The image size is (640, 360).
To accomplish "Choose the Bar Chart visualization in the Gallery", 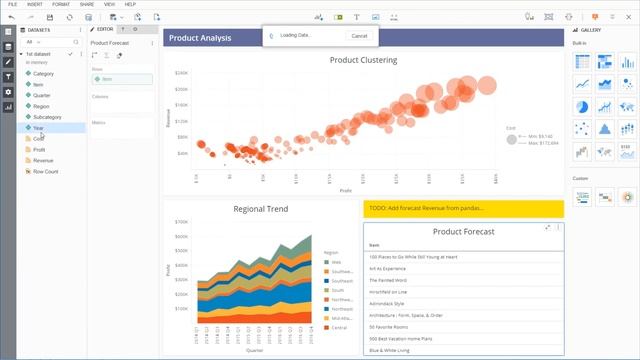I will pyautogui.click(x=627, y=62).
